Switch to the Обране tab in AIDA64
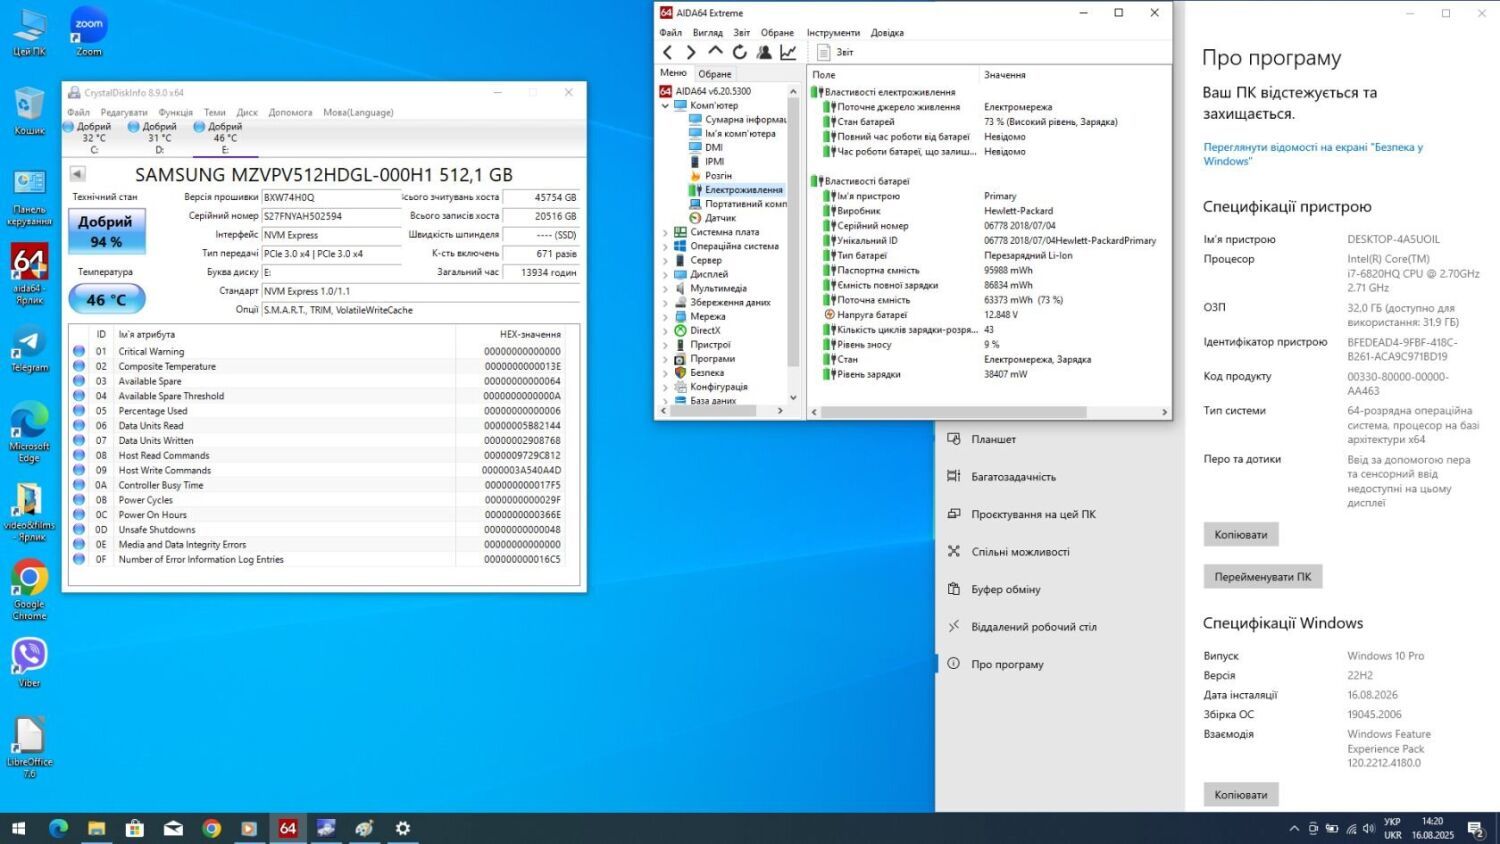The width and height of the screenshot is (1500, 844). coord(714,74)
